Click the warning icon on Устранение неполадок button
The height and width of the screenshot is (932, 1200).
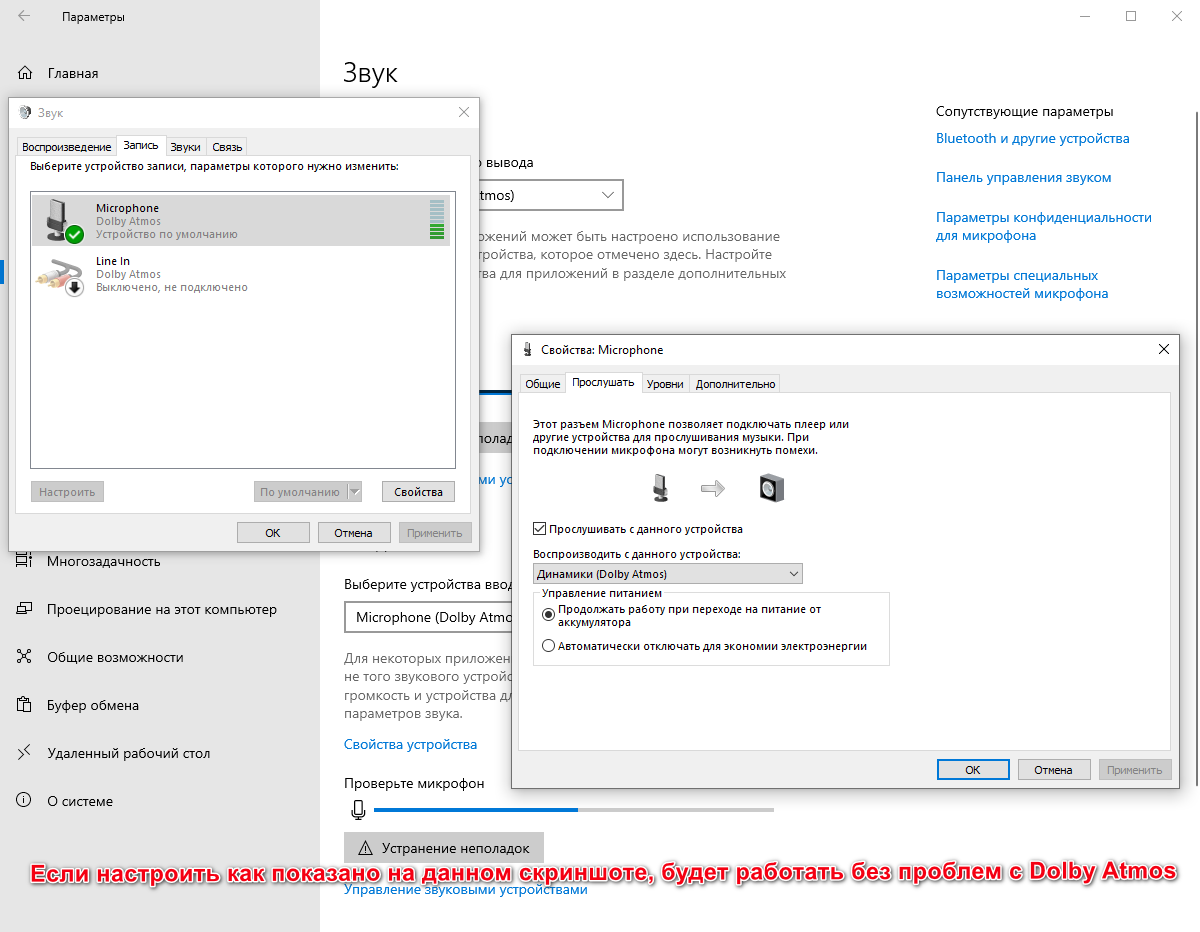pyautogui.click(x=365, y=848)
